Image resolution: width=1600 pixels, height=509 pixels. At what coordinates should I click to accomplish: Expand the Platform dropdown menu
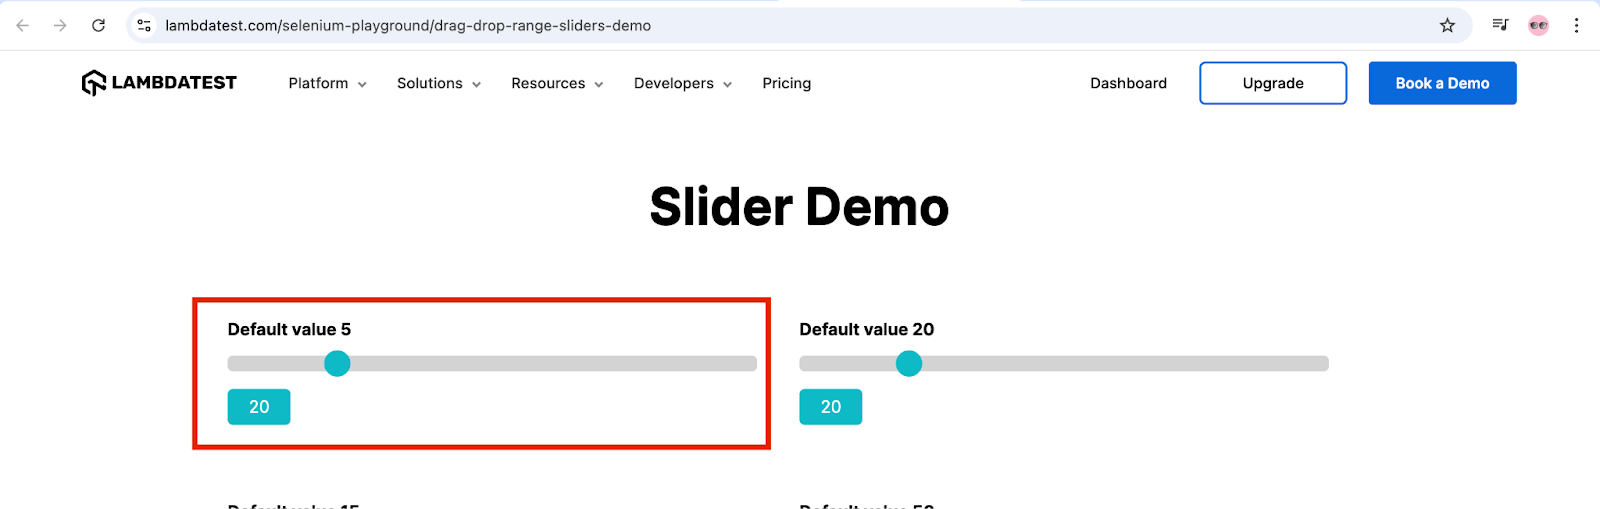327,84
